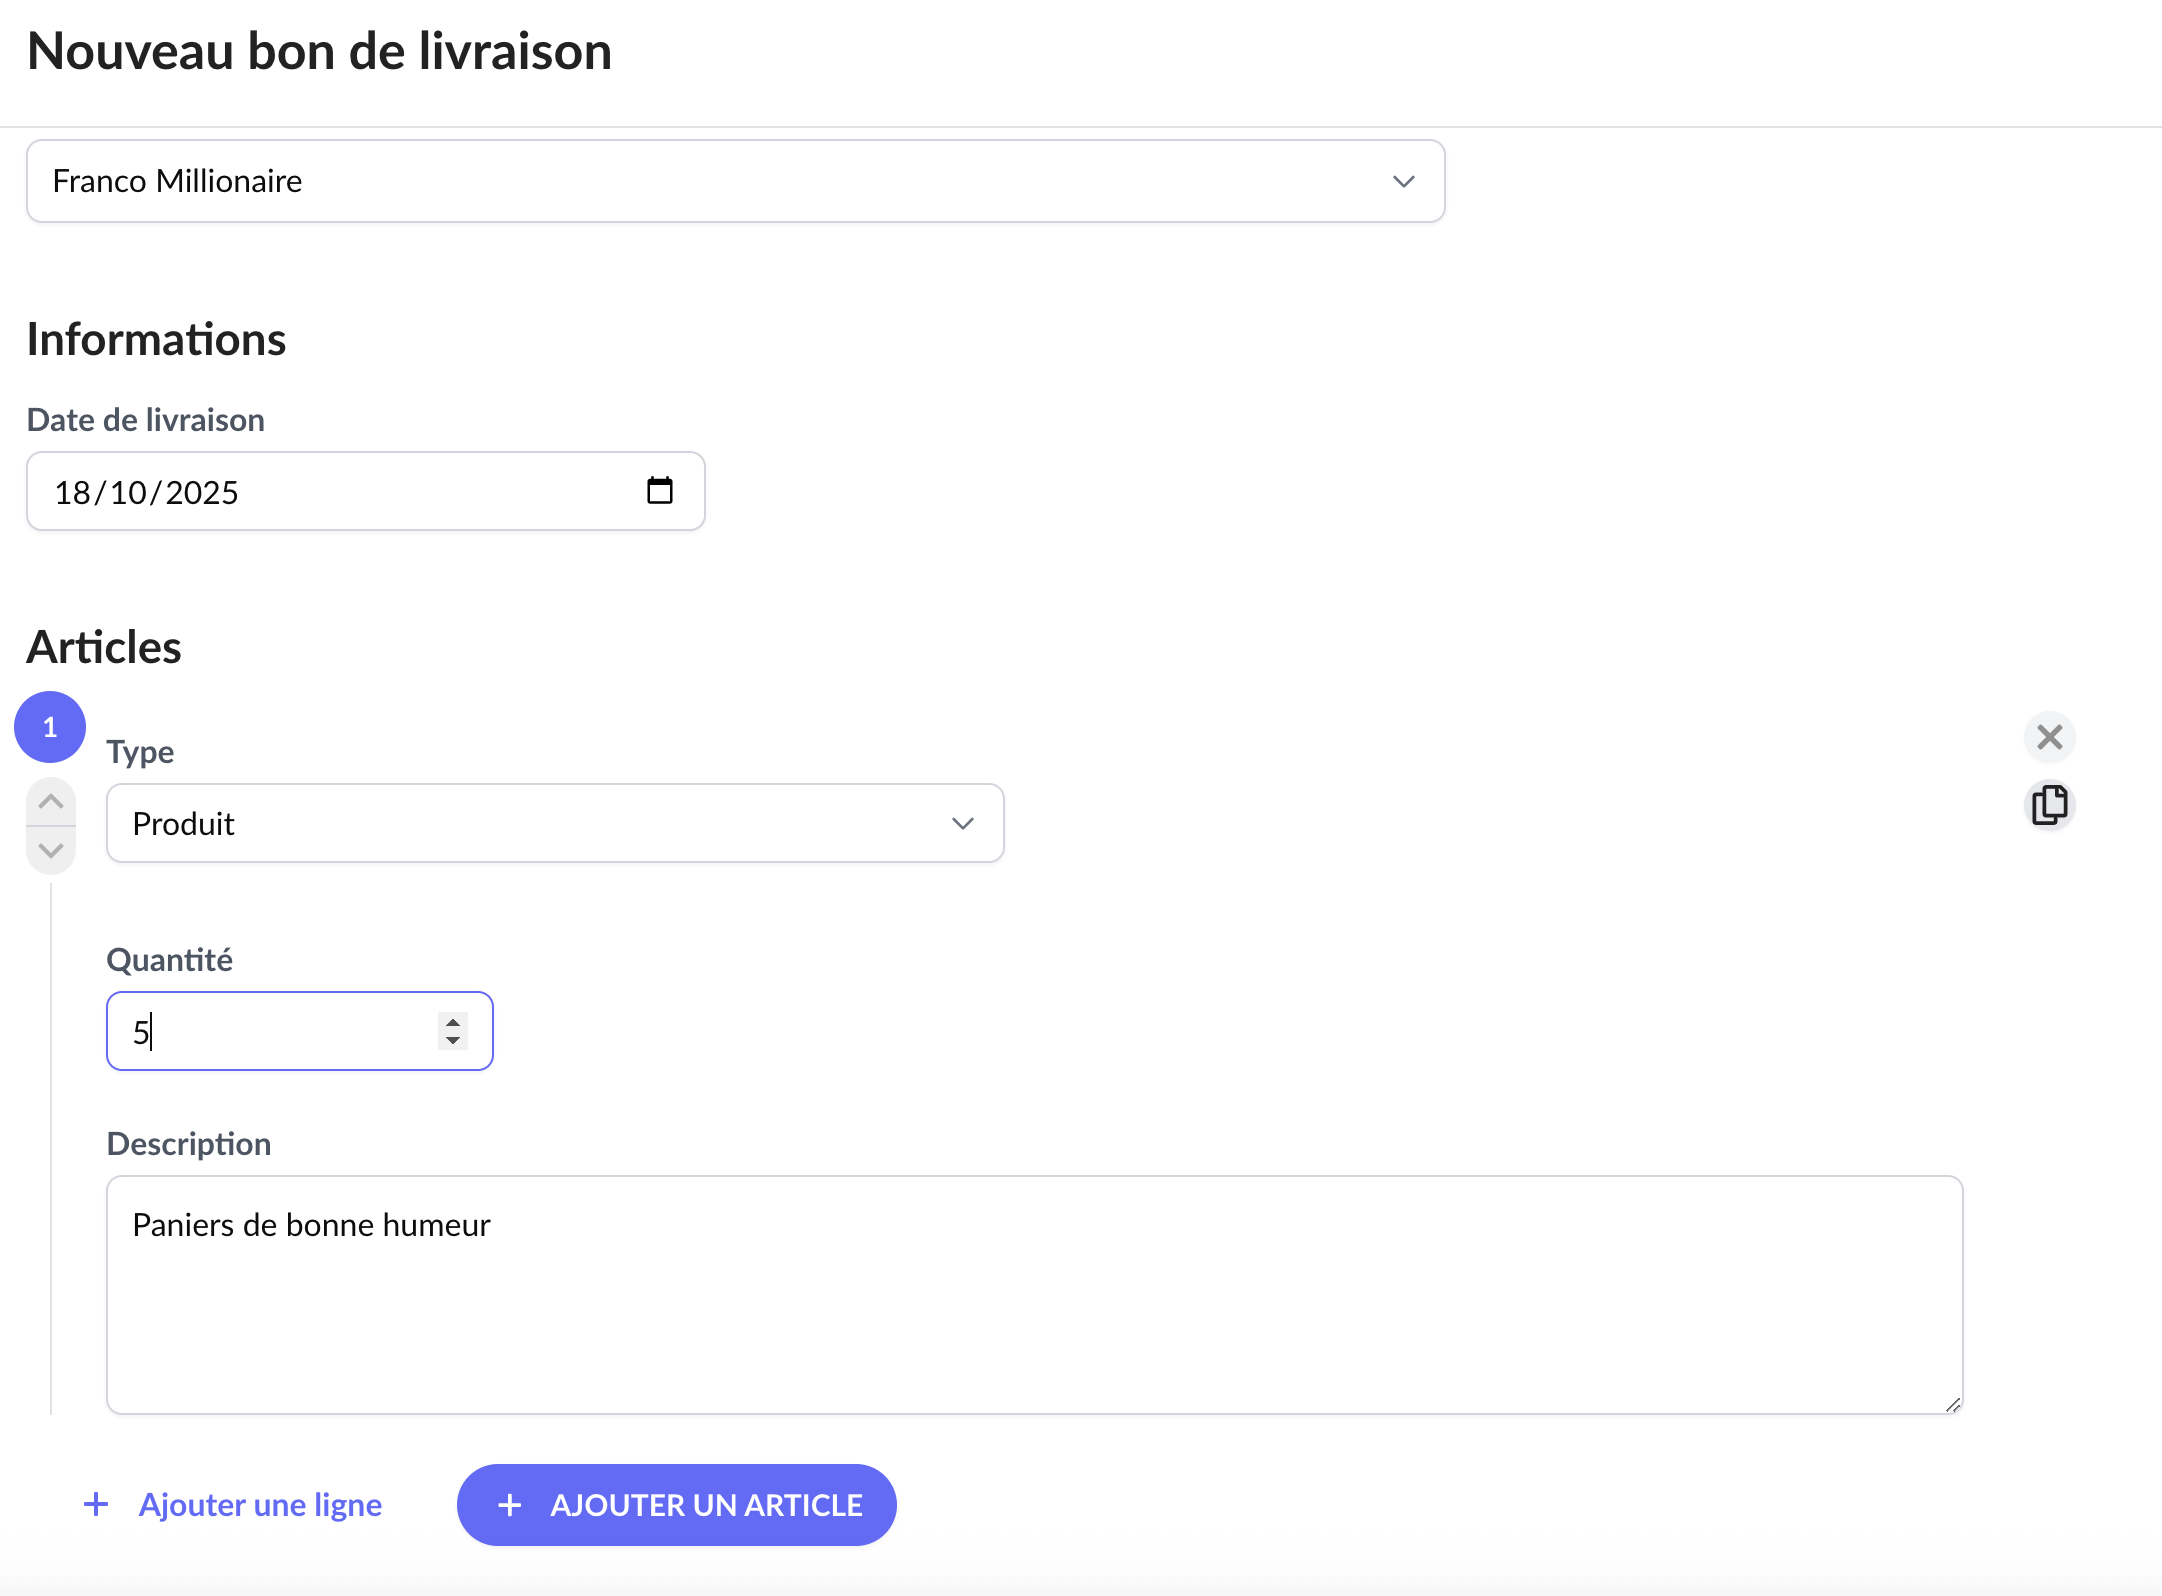The width and height of the screenshot is (2162, 1596).
Task: Click the plus icon beside Ajouter une ligne
Action: click(x=96, y=1504)
